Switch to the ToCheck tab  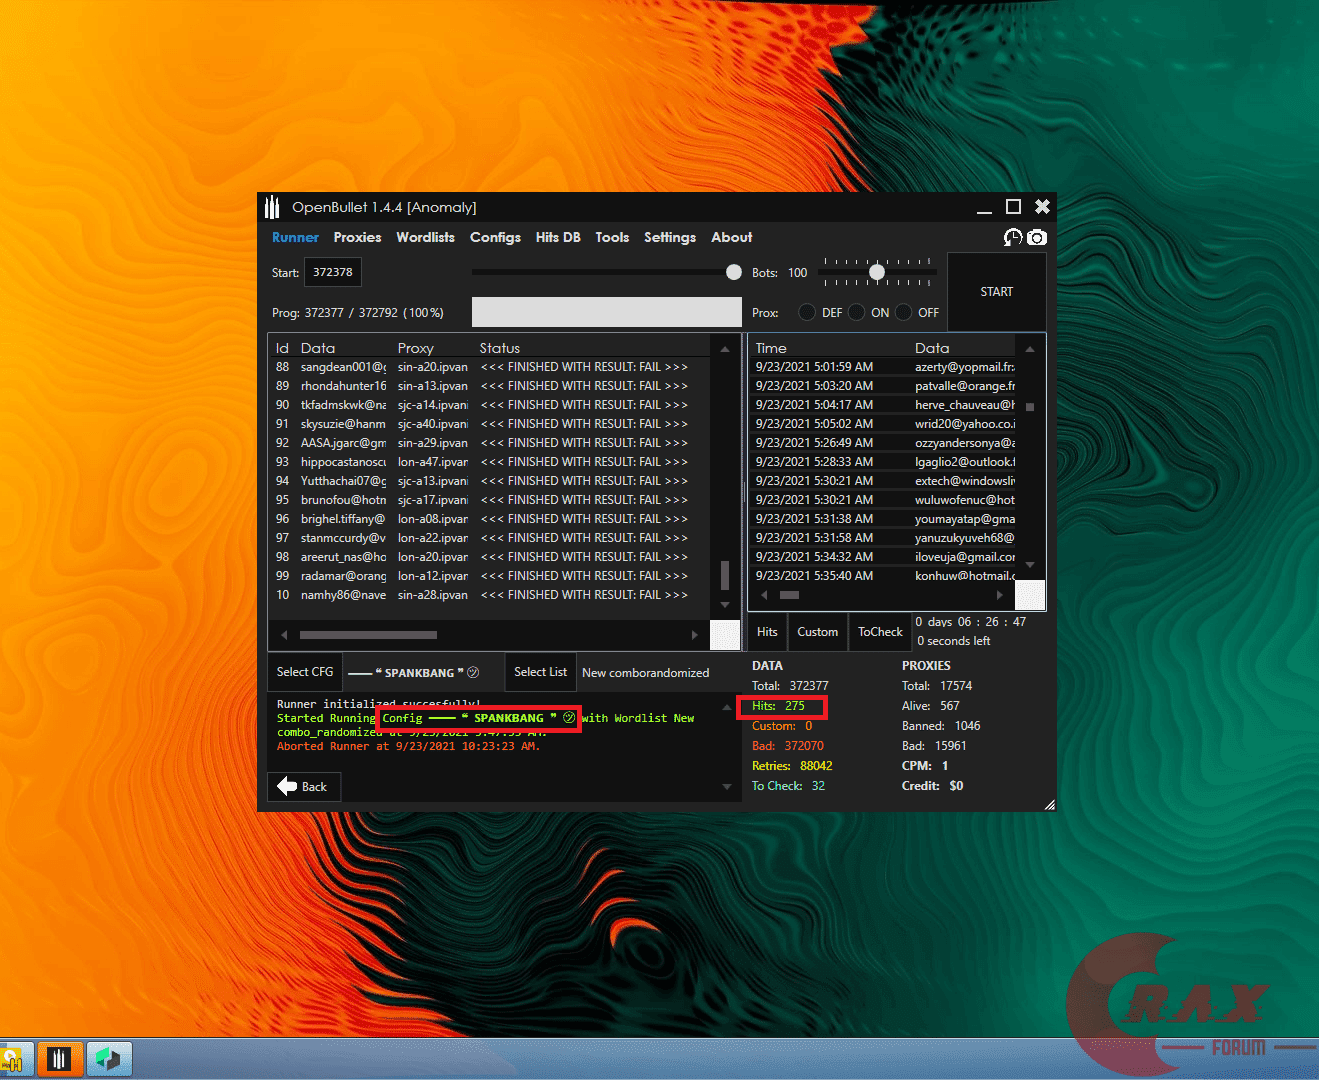coord(879,631)
